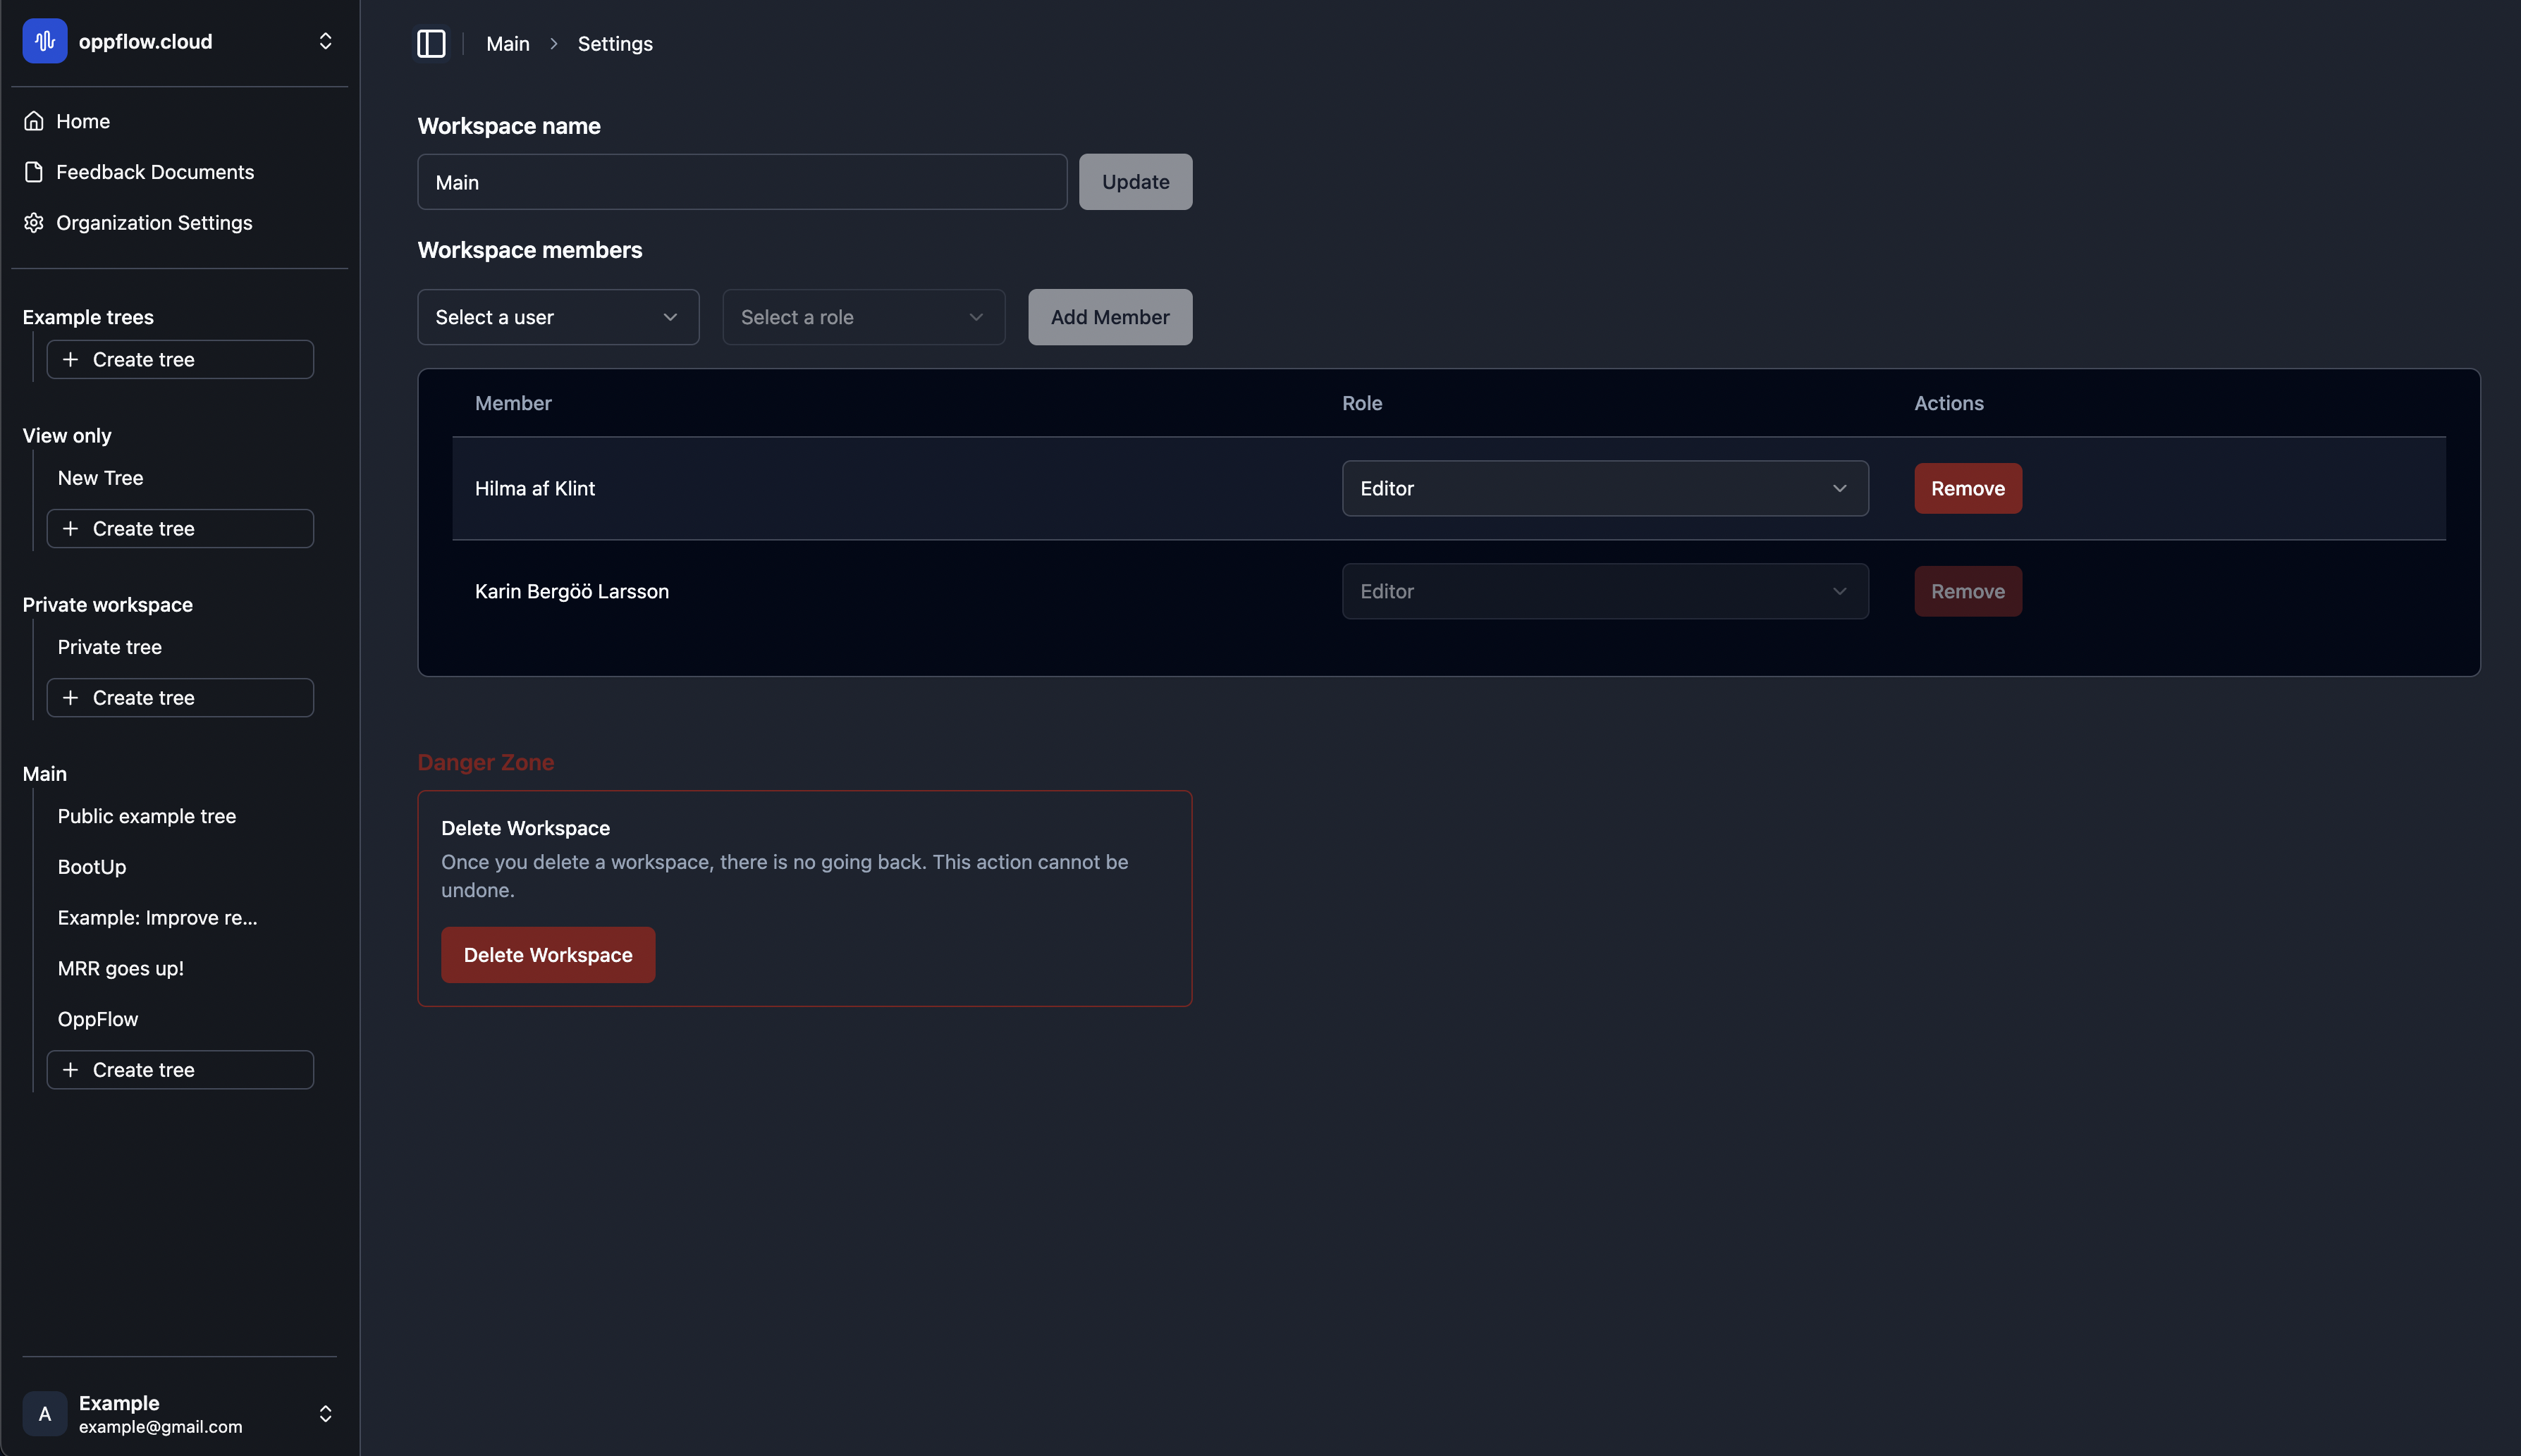Open Feedback Documents via its document icon
This screenshot has height=1456, width=2521.
point(33,171)
